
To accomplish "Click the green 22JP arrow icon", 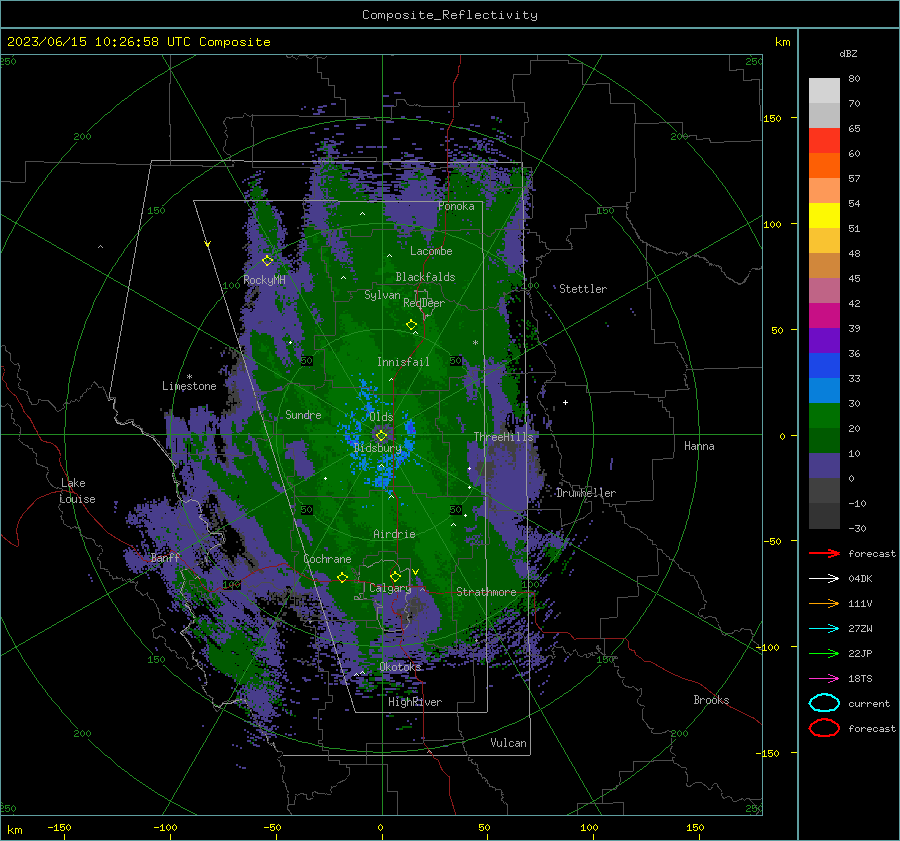I will (x=824, y=653).
